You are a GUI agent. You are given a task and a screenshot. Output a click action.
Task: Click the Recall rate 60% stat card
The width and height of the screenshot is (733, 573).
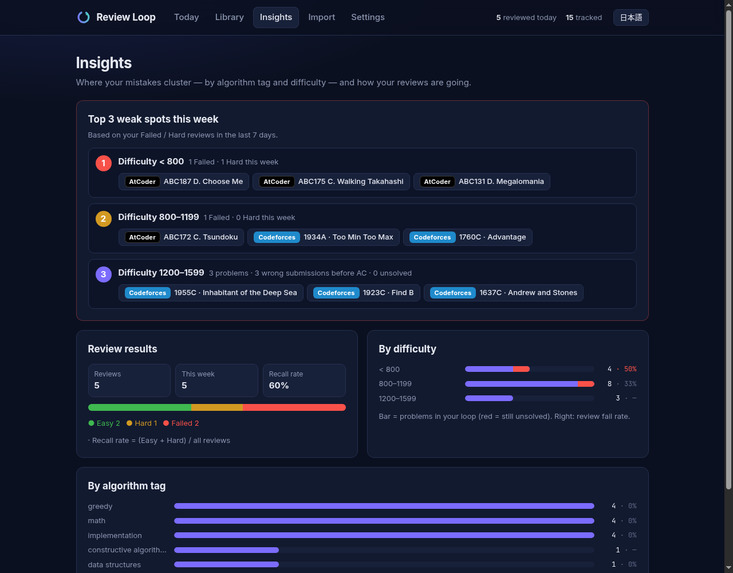[304, 380]
